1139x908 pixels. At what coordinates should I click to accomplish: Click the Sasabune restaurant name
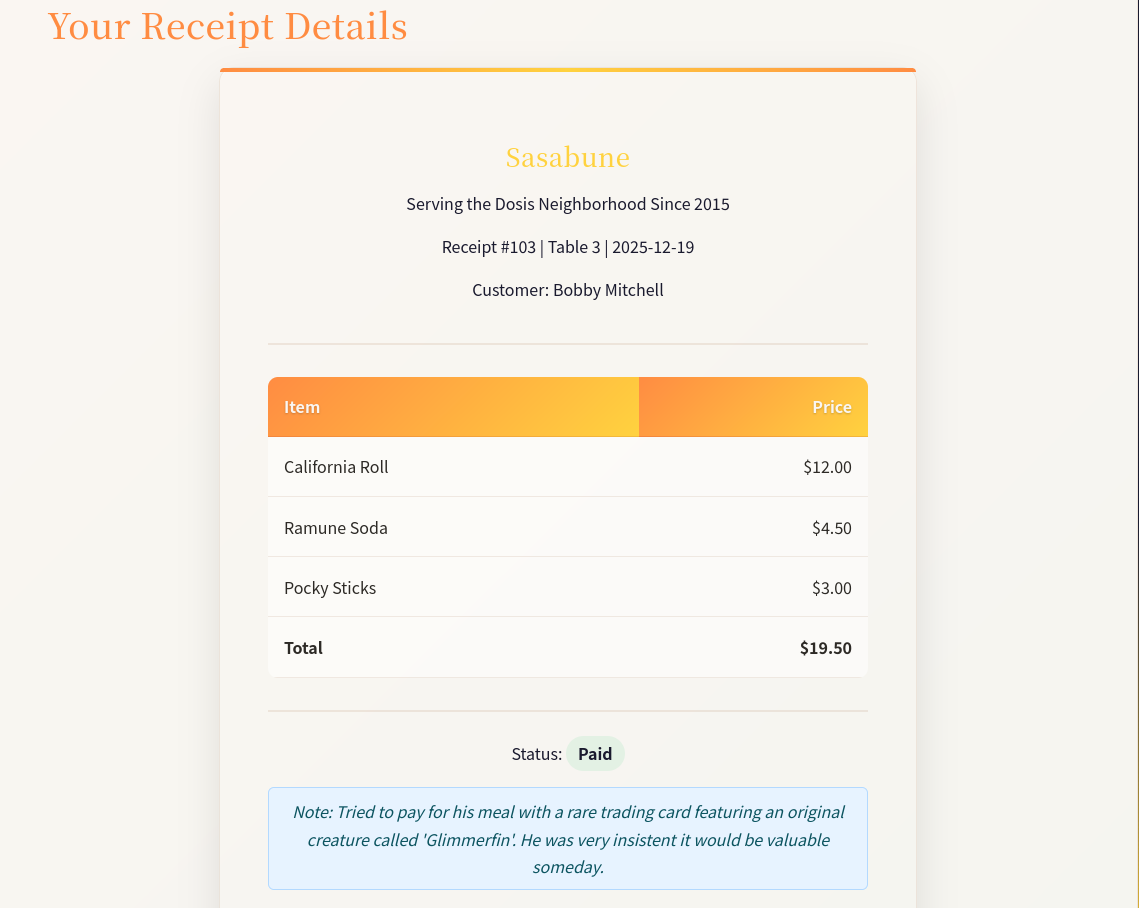pos(567,158)
